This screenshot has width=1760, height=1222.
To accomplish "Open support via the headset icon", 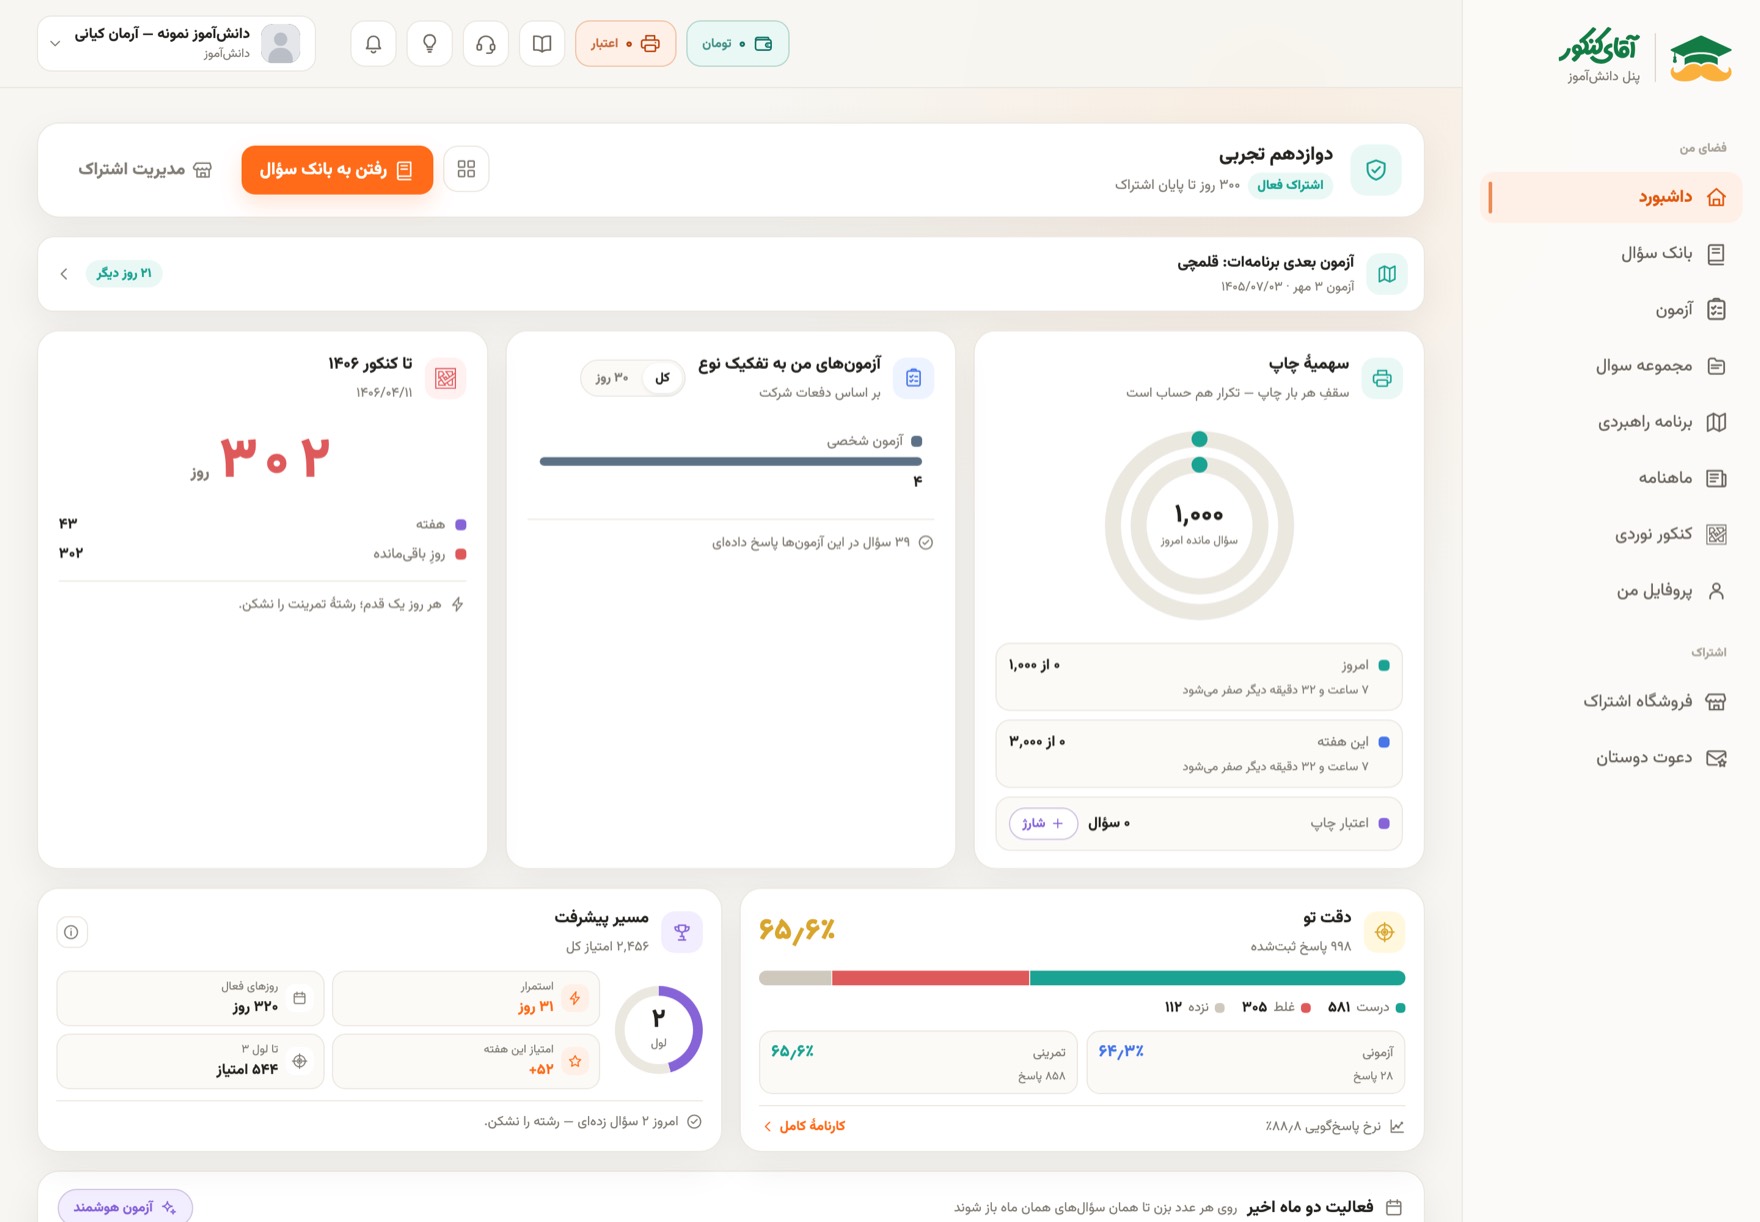I will point(486,44).
